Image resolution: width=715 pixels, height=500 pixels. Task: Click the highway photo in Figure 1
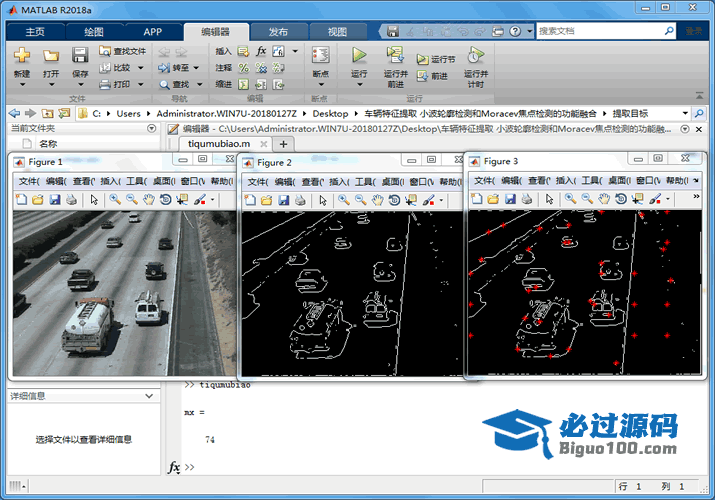point(124,293)
